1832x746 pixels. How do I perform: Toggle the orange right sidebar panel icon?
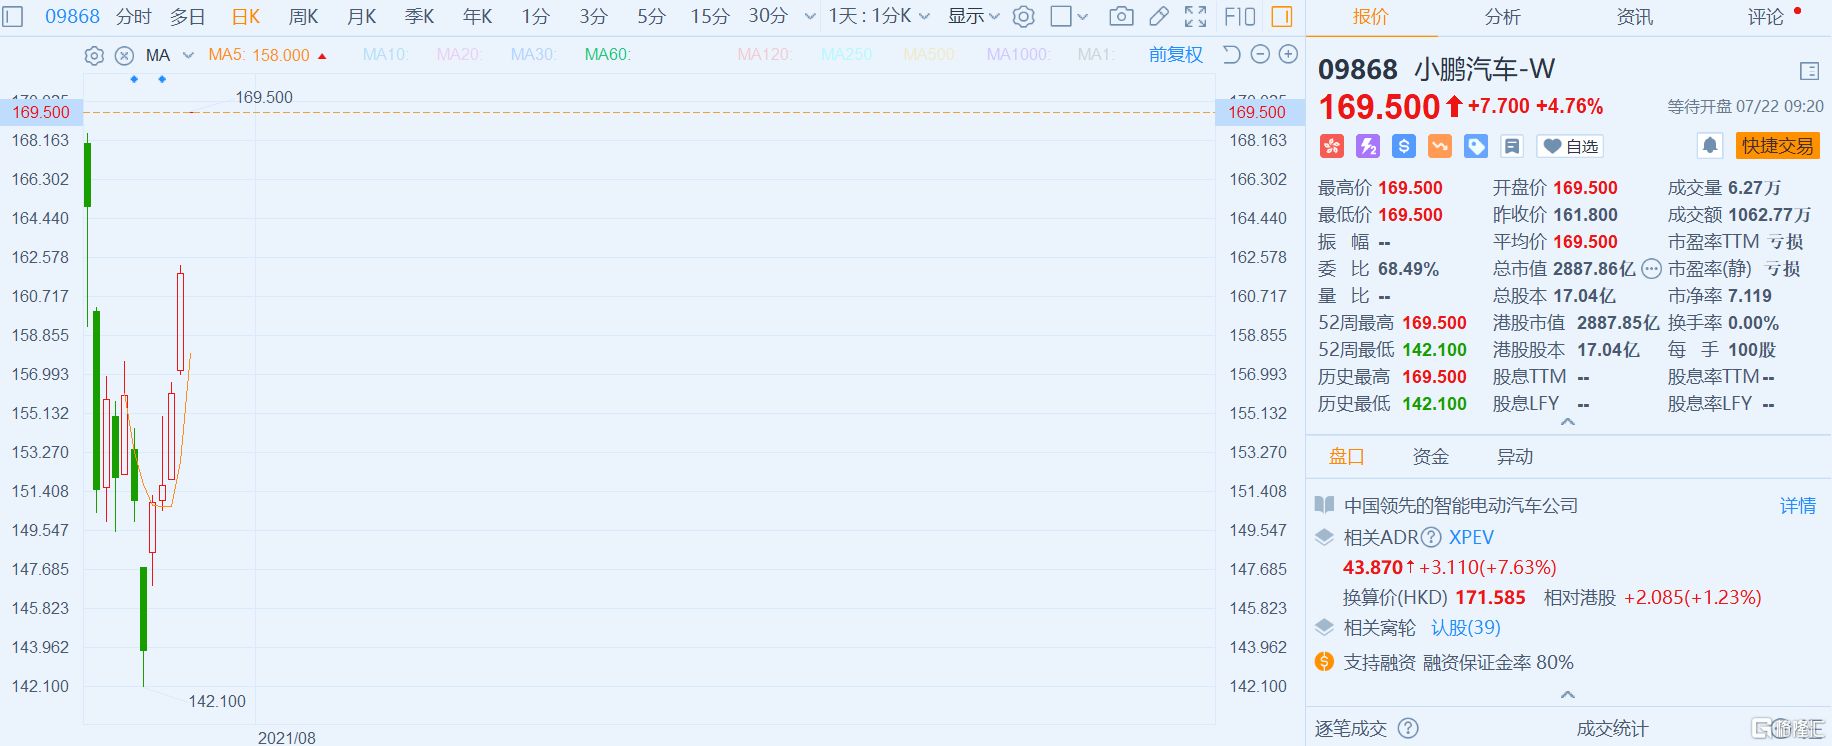1282,17
